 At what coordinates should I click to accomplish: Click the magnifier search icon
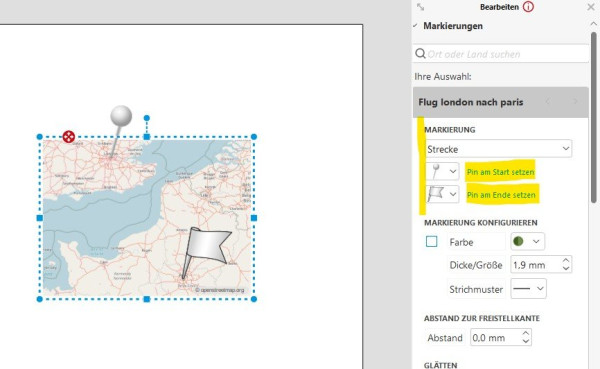coord(420,54)
